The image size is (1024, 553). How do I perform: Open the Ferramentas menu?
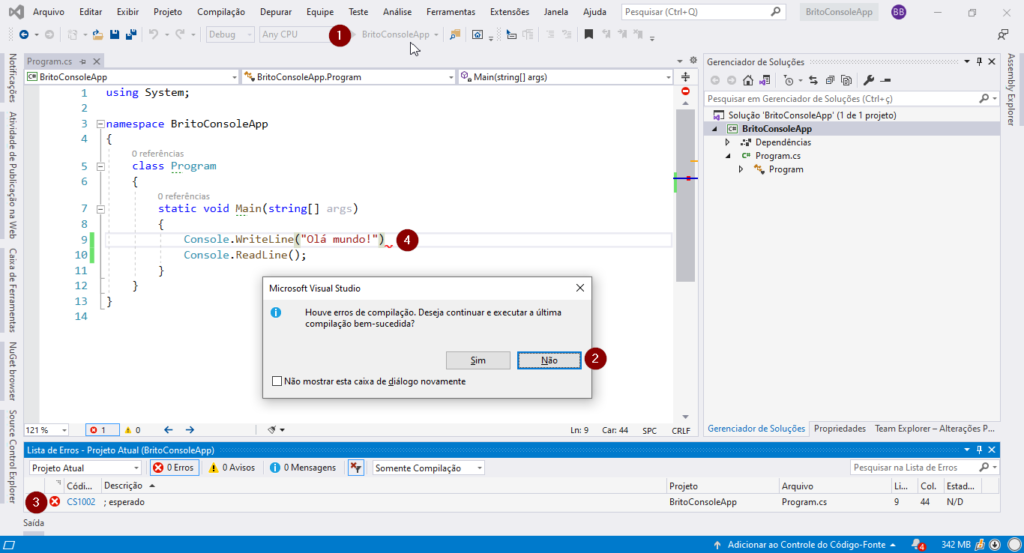451,12
